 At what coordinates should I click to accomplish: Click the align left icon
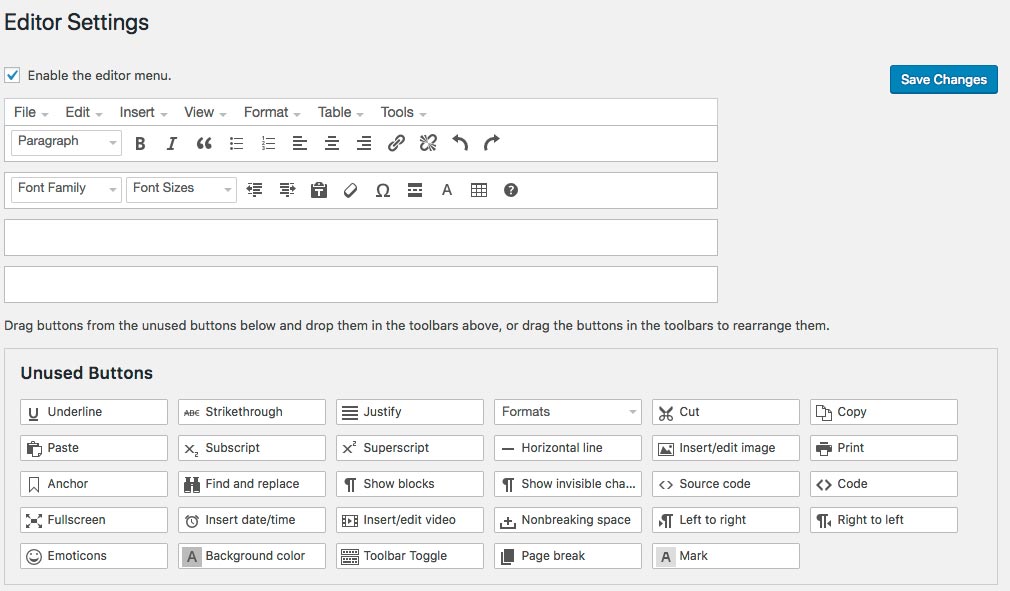coord(300,144)
